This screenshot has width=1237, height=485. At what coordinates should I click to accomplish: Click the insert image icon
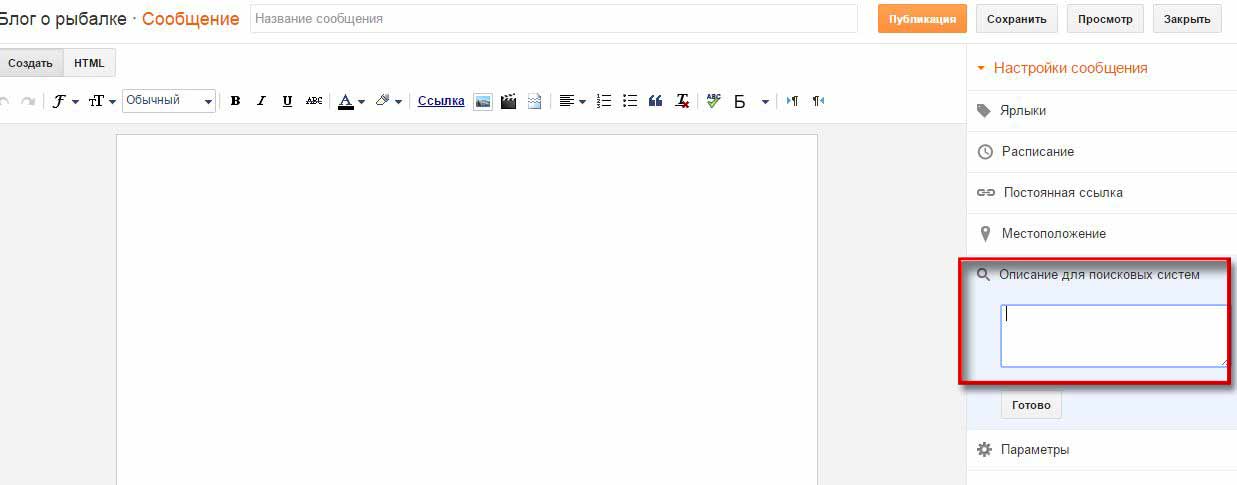(483, 101)
